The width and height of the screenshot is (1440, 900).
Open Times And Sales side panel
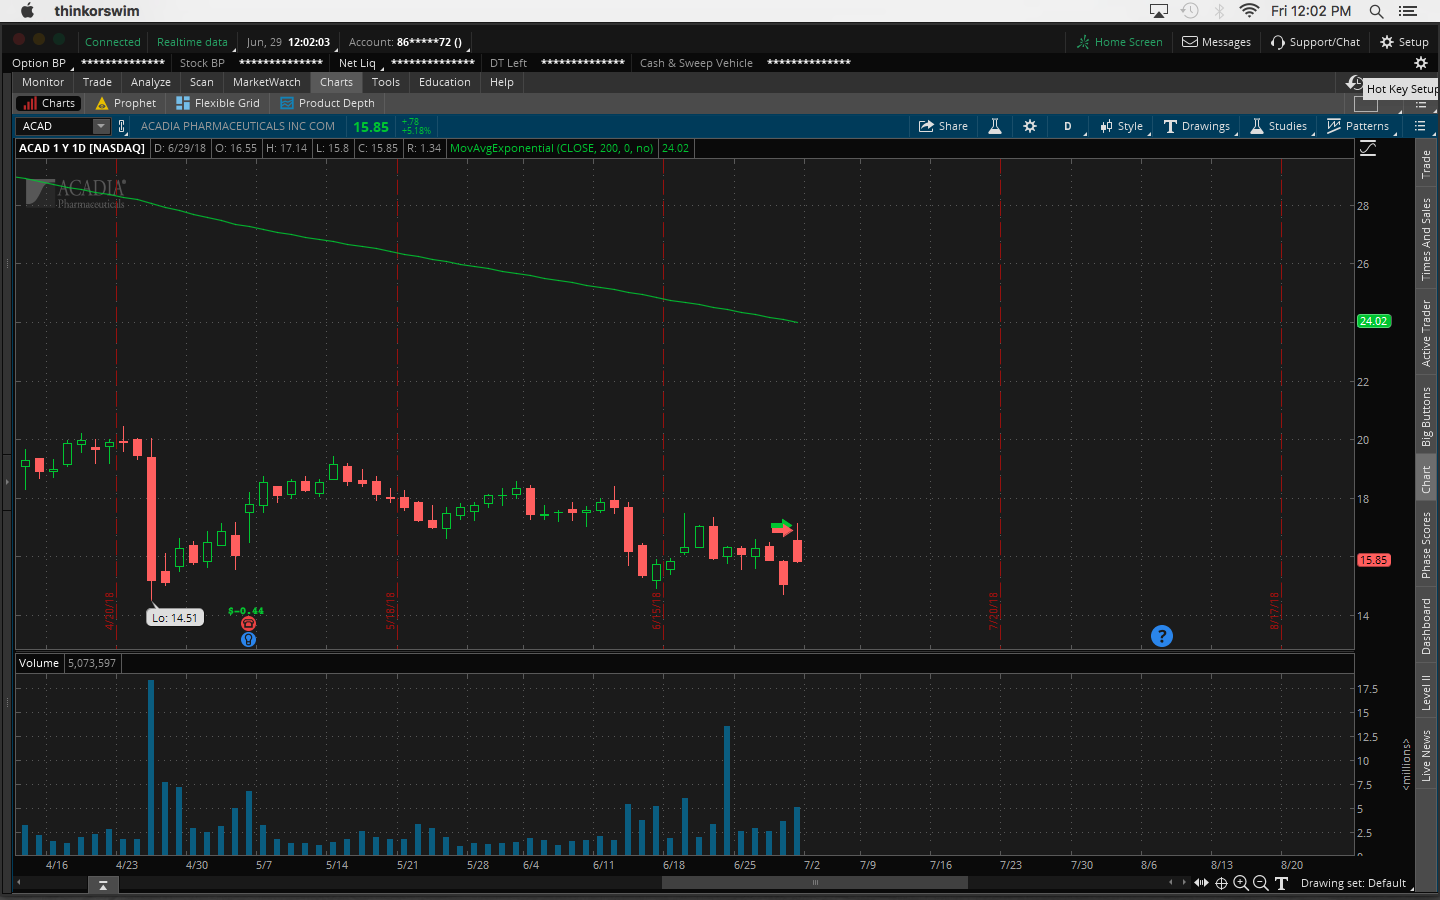1427,239
